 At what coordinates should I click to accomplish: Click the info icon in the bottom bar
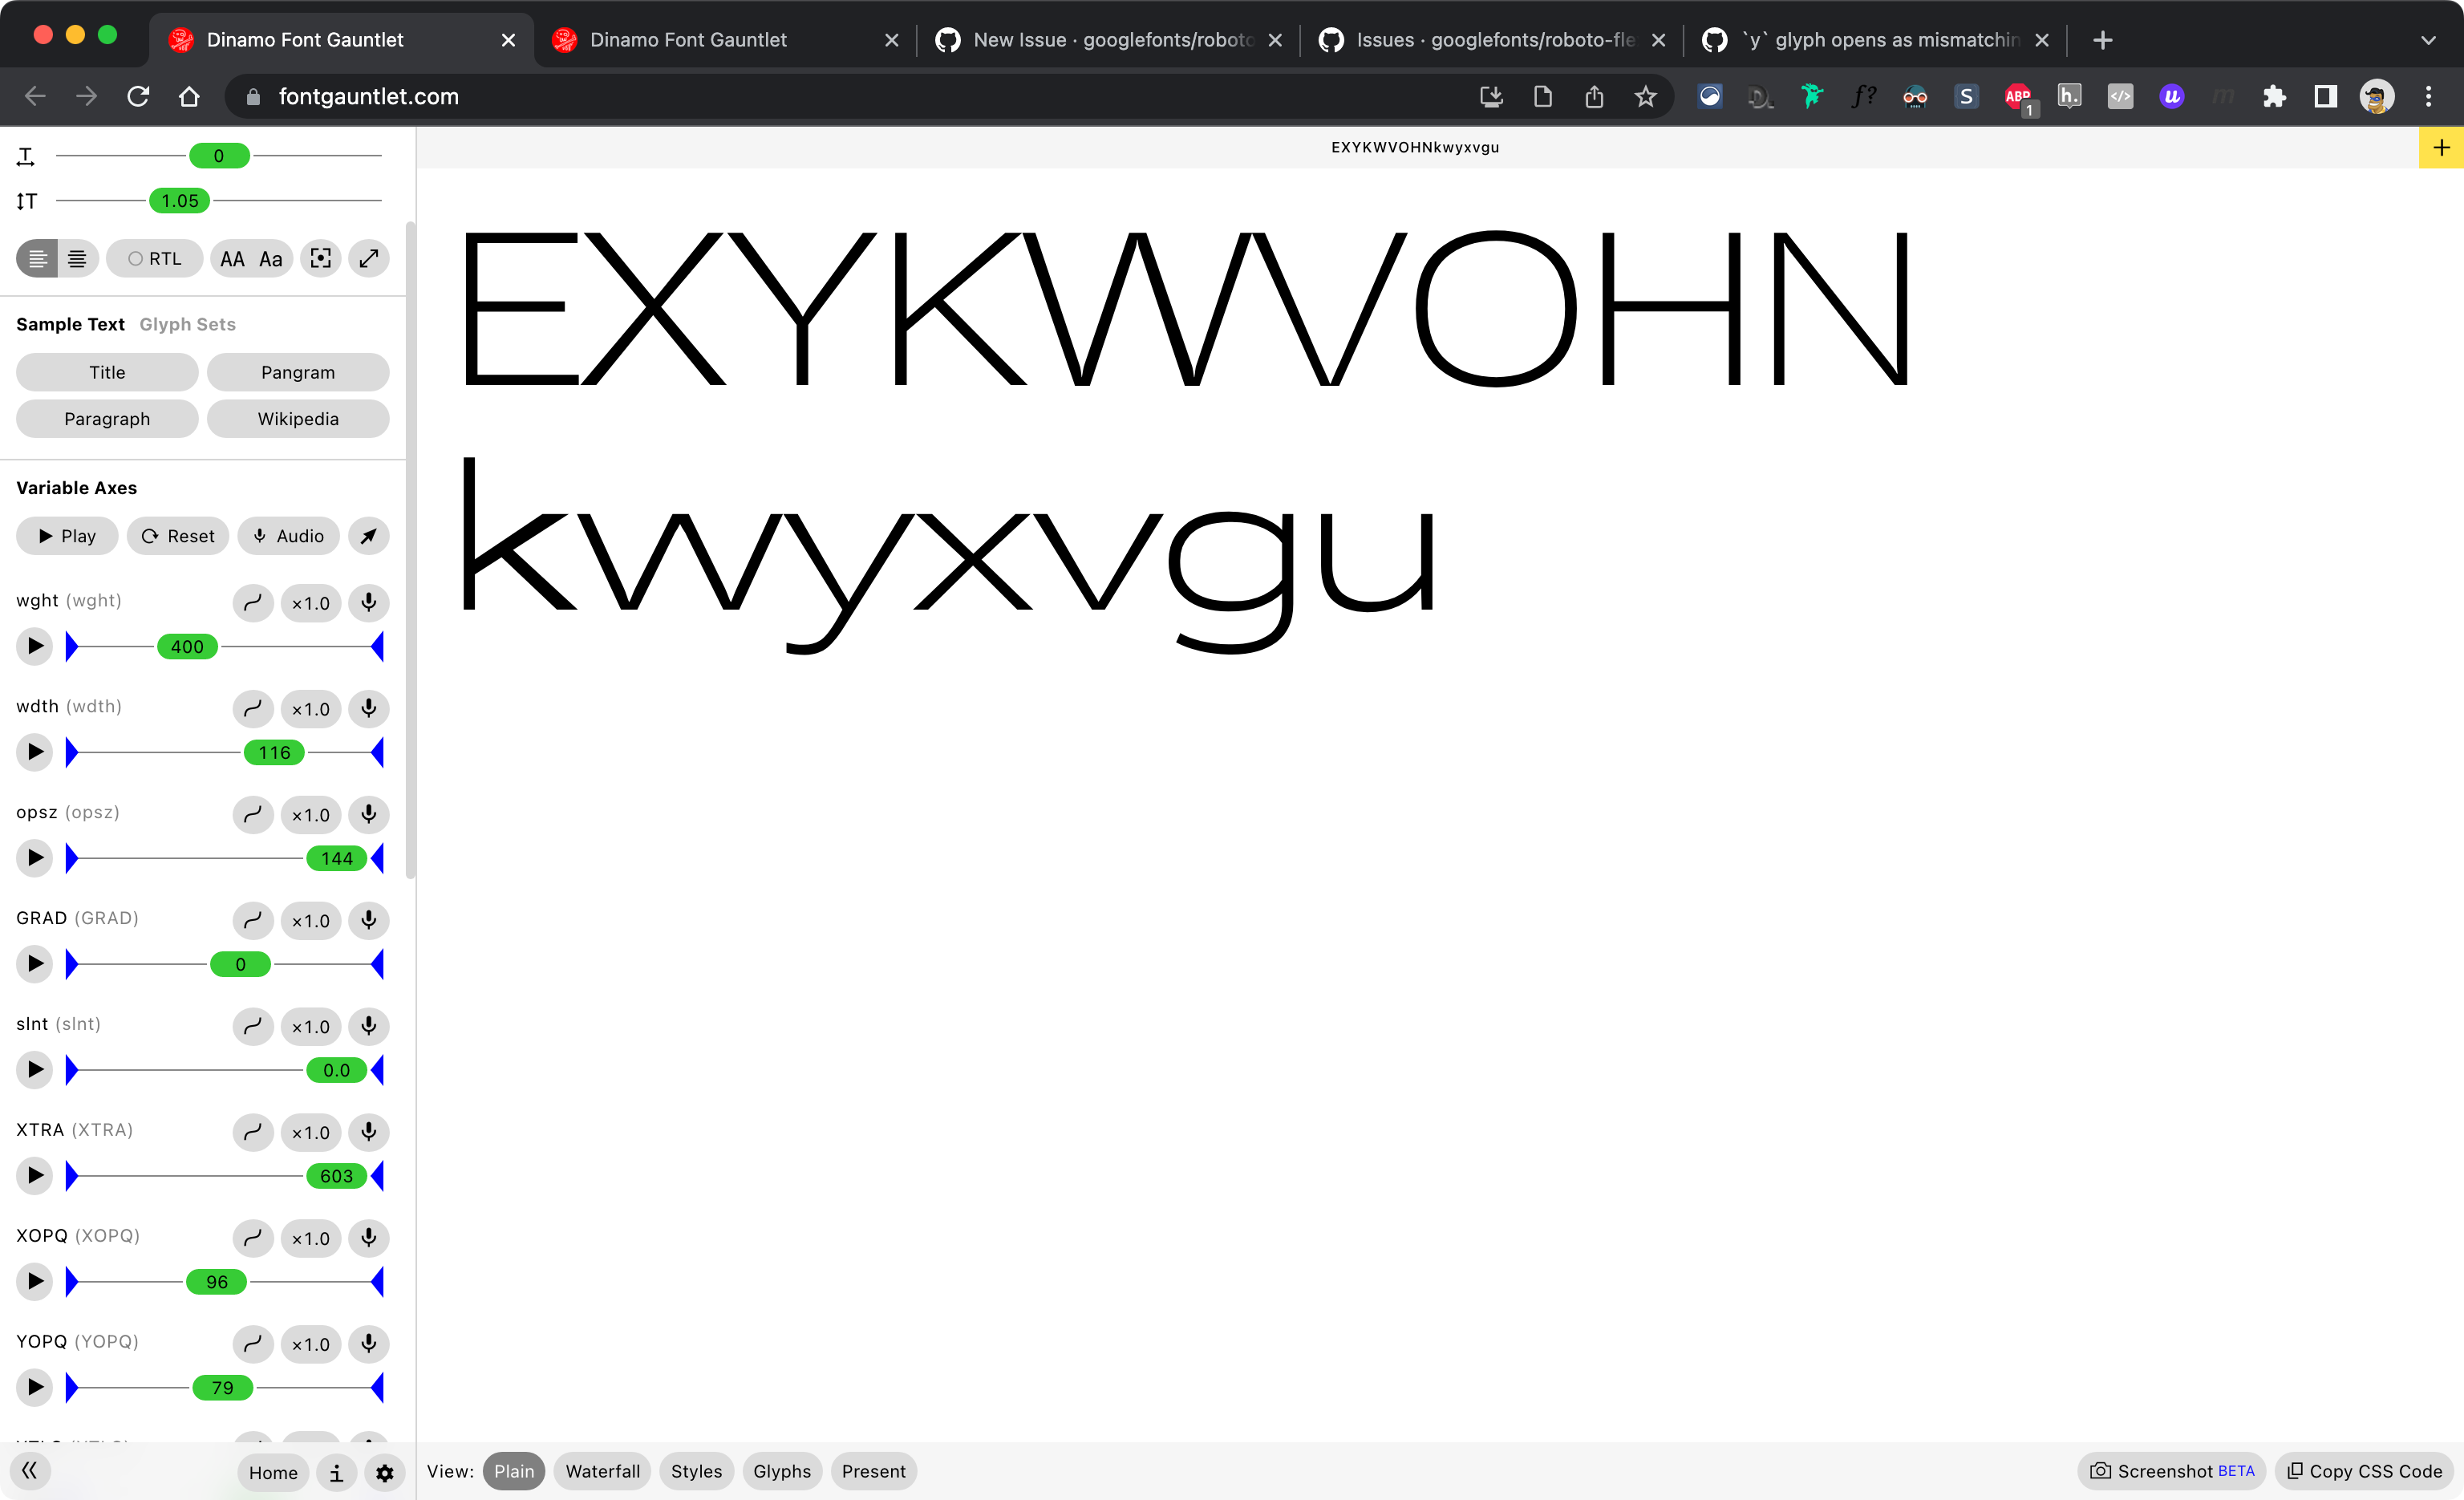point(336,1472)
